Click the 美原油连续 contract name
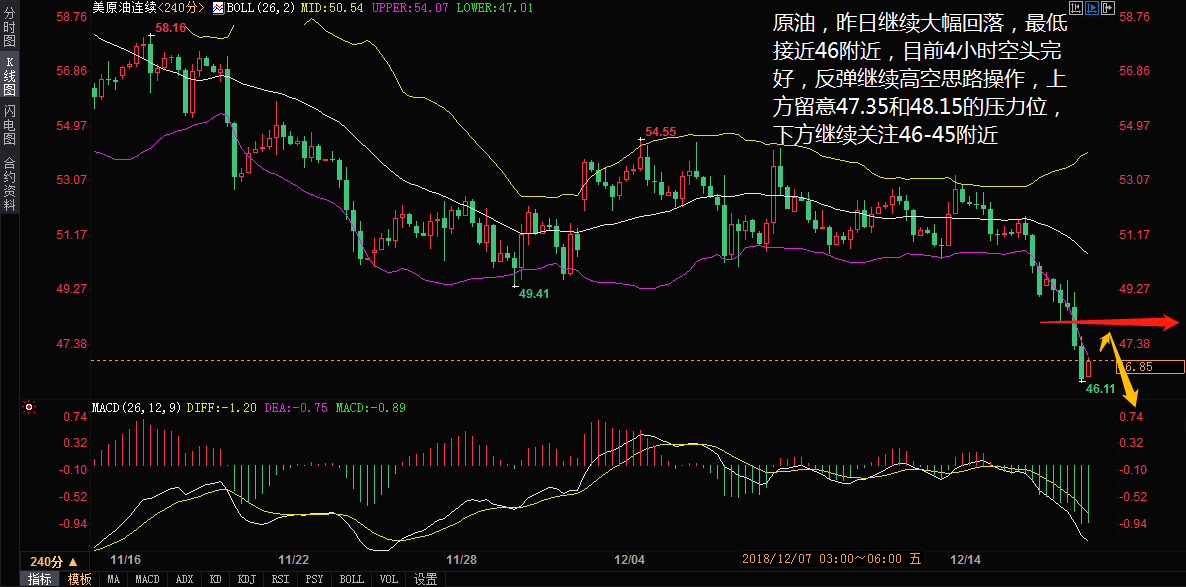Screen dimensions: 1186x587 (x=123, y=8)
